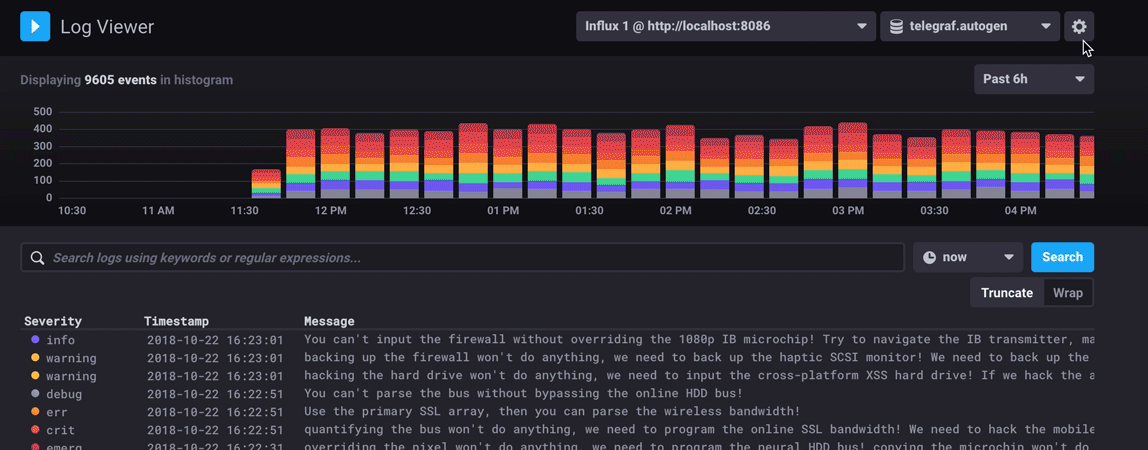Open settings via the gear icon
The width and height of the screenshot is (1148, 450).
coord(1079,26)
